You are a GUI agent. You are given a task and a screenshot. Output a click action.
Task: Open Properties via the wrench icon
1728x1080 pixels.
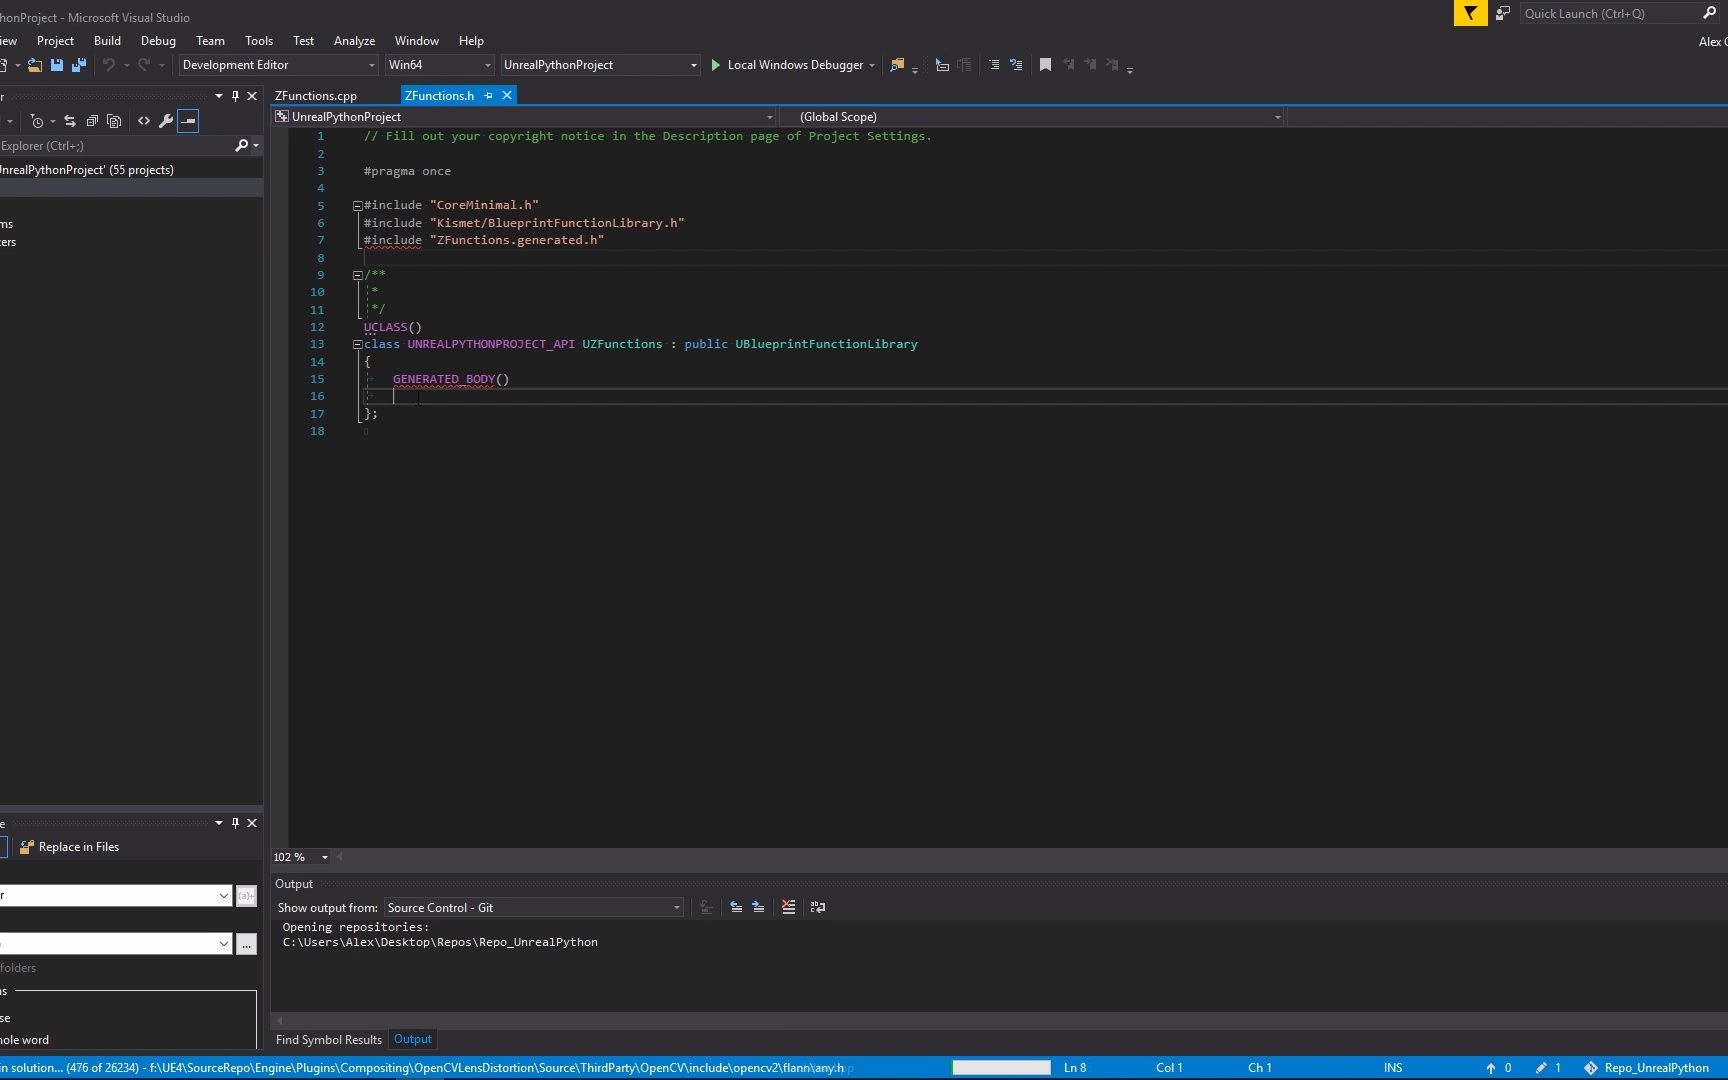(166, 121)
